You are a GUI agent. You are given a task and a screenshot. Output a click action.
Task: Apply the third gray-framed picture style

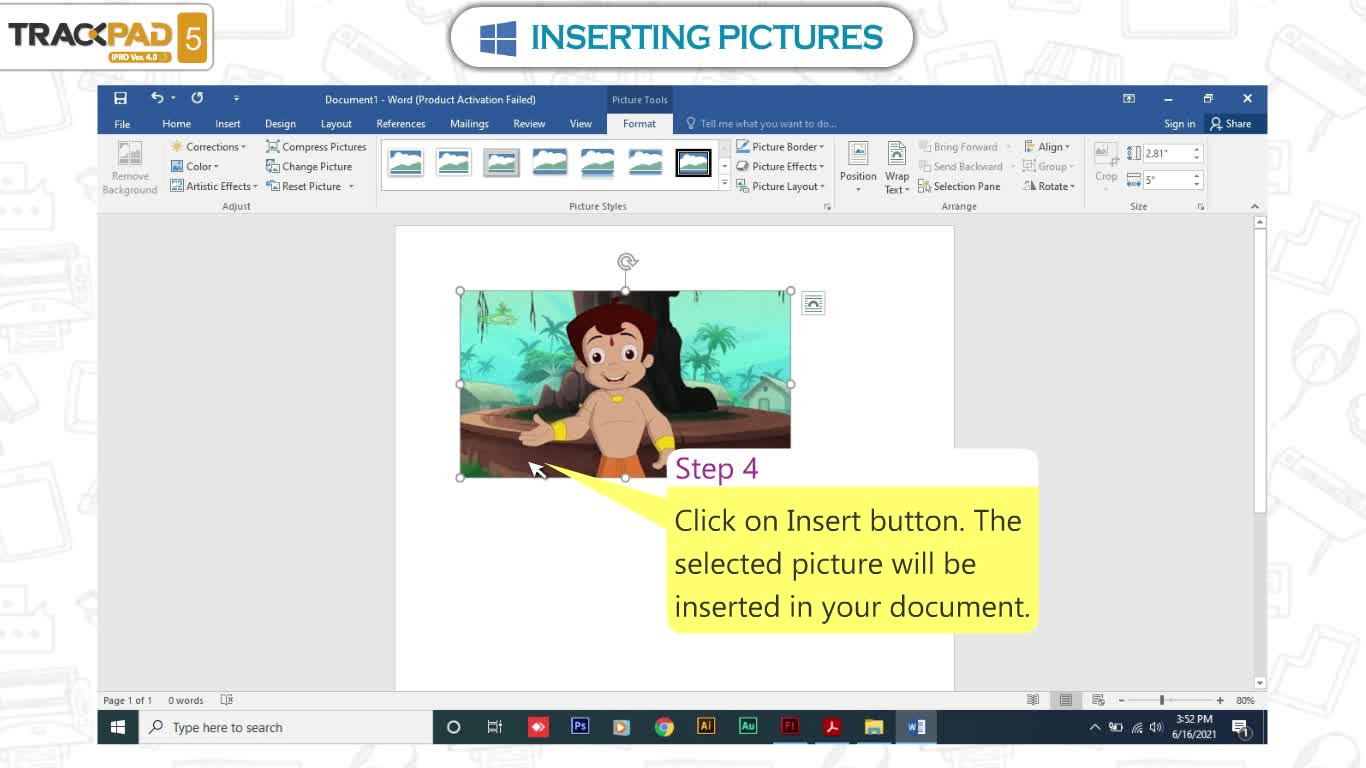pos(501,162)
